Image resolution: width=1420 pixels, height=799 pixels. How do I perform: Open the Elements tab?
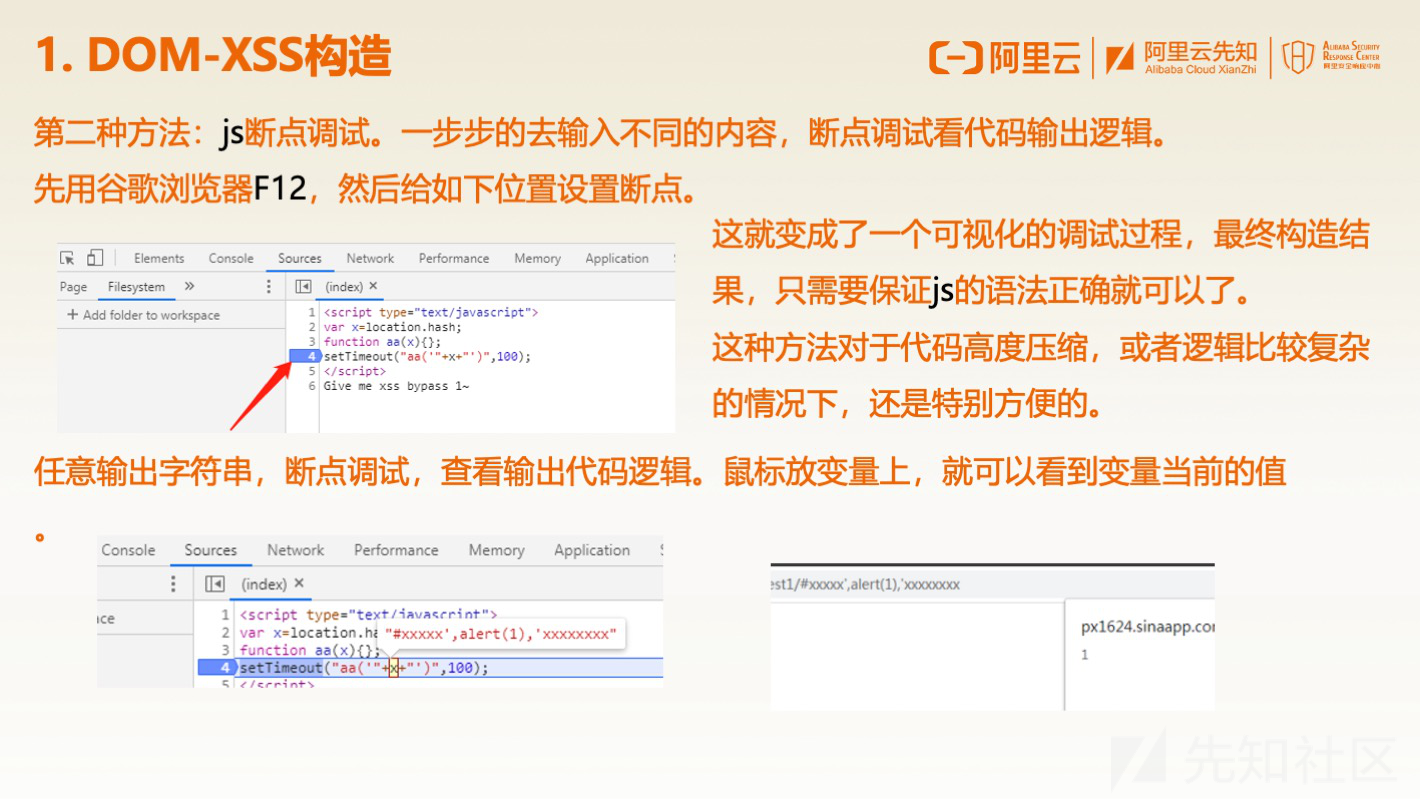[159, 258]
